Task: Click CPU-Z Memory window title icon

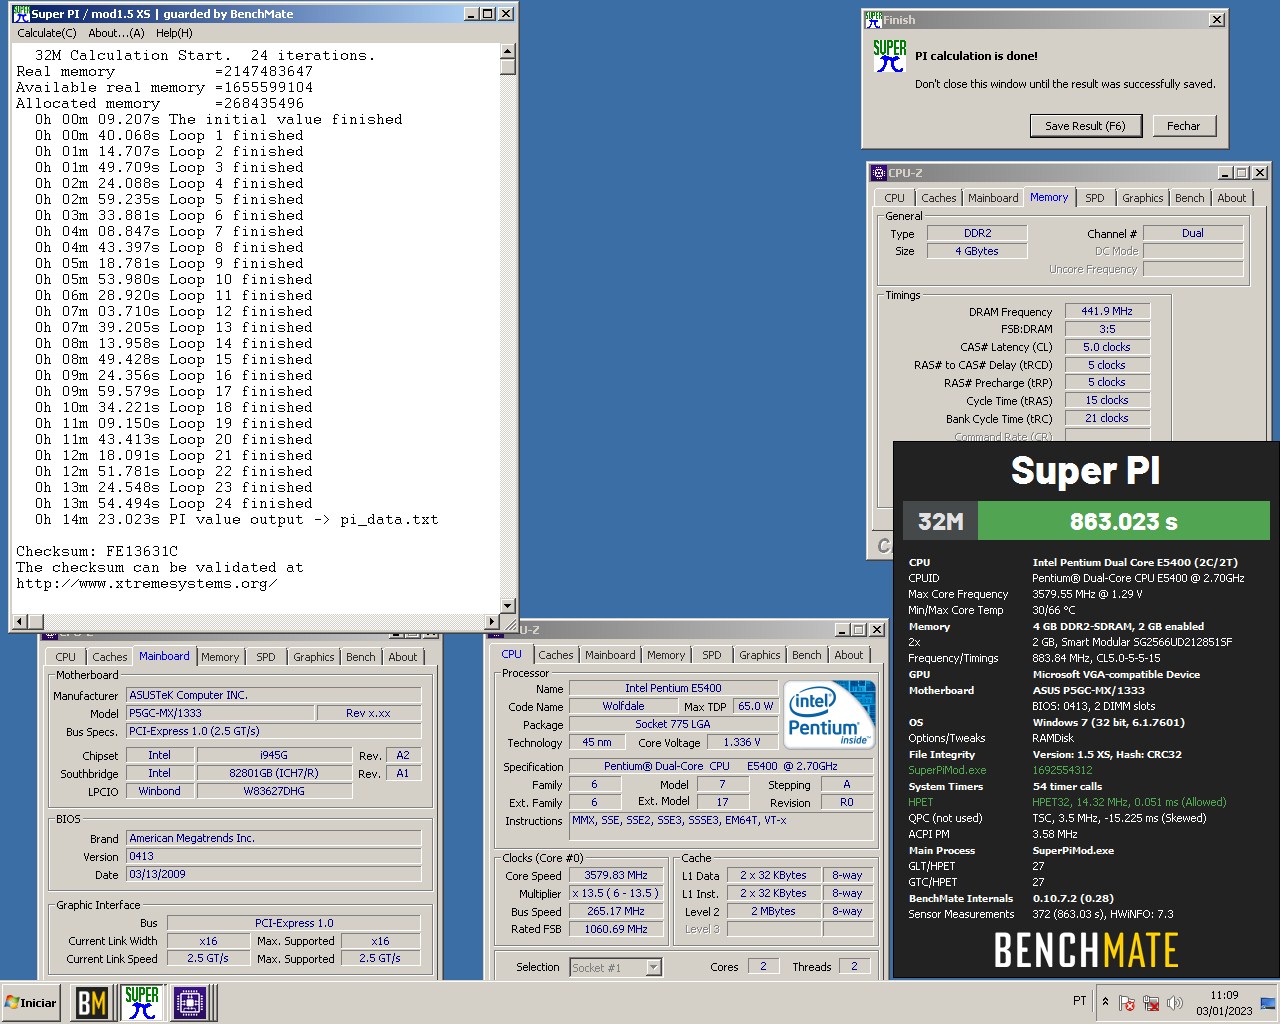Action: (878, 173)
